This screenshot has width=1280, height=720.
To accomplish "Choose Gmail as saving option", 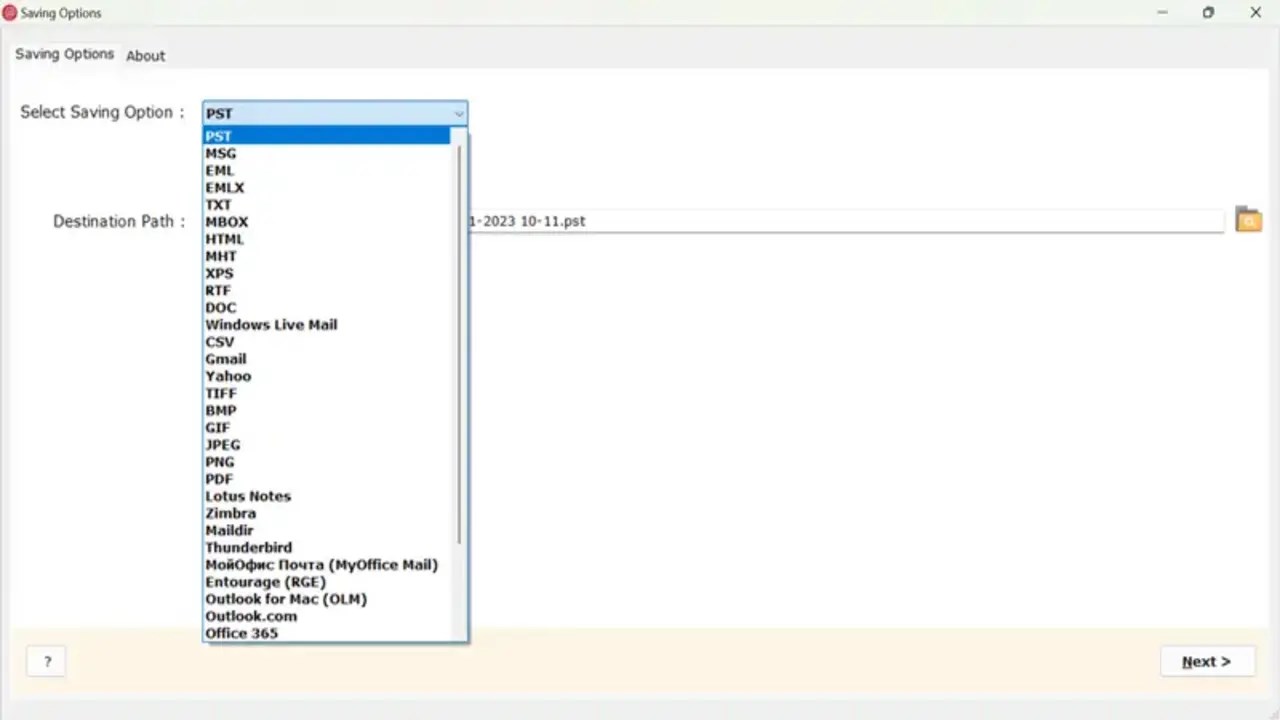I will [327, 358].
